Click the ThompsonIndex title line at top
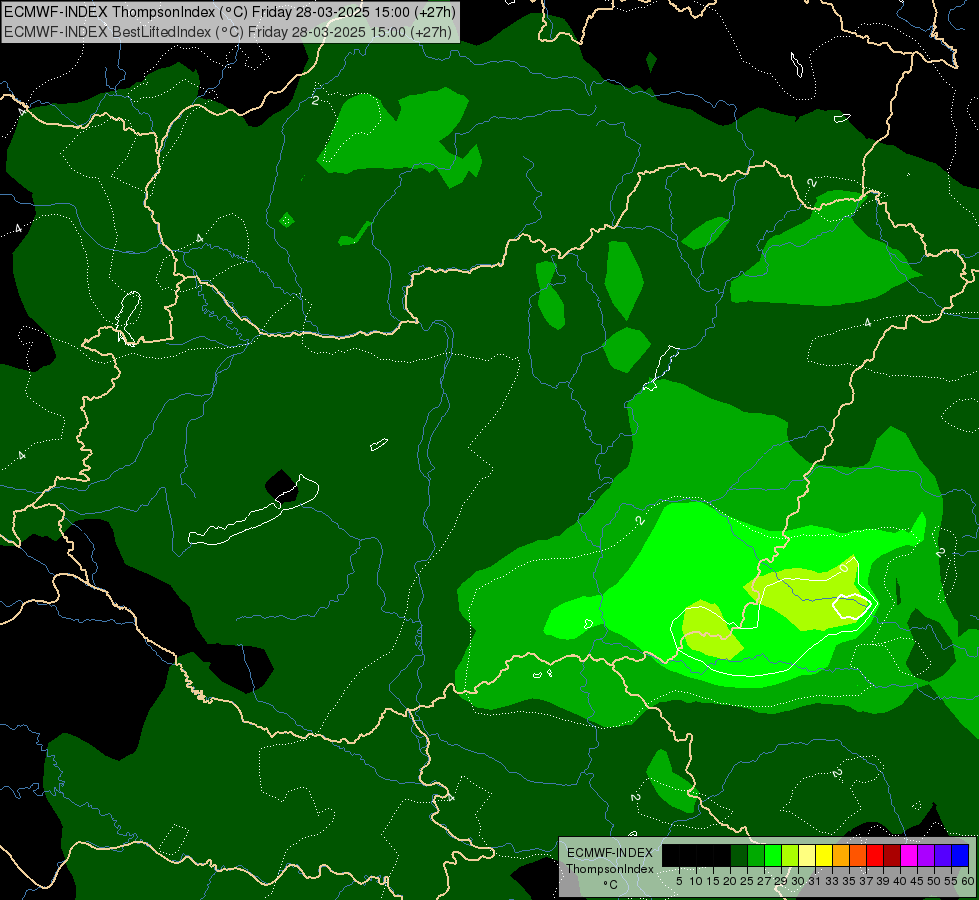Viewport: 979px width, 900px height. point(230,12)
